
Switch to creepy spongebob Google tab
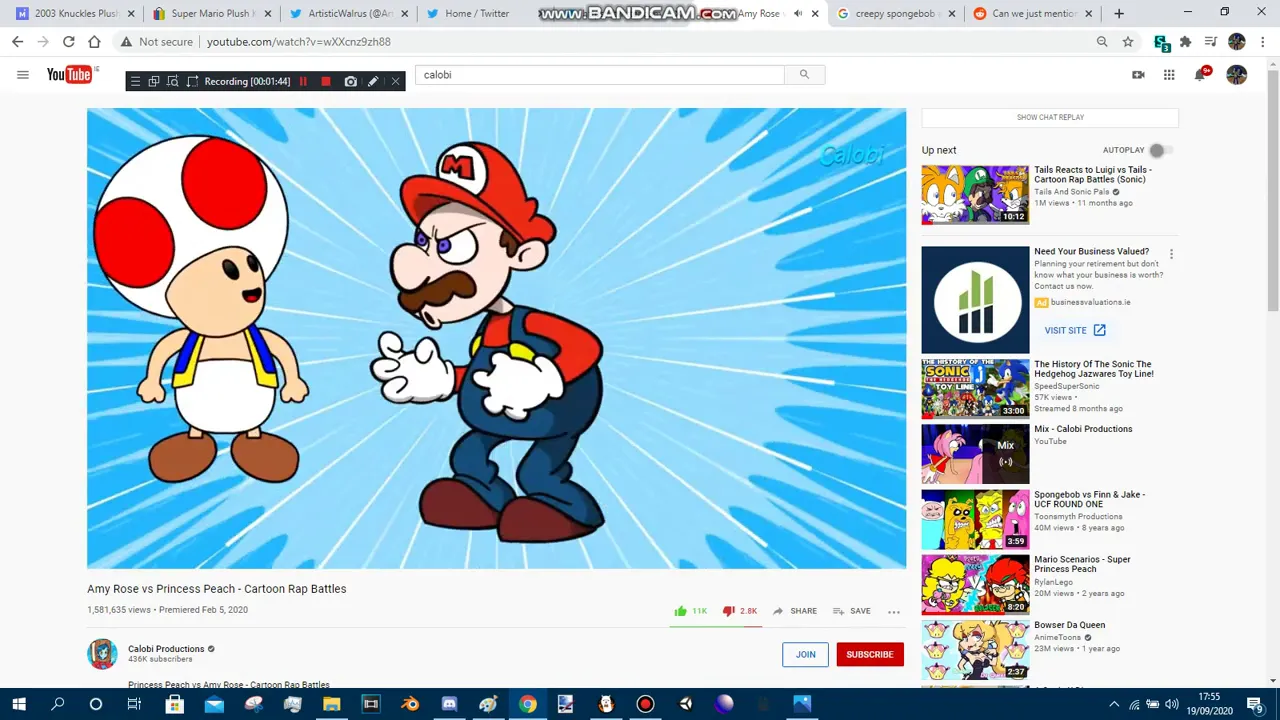click(895, 14)
